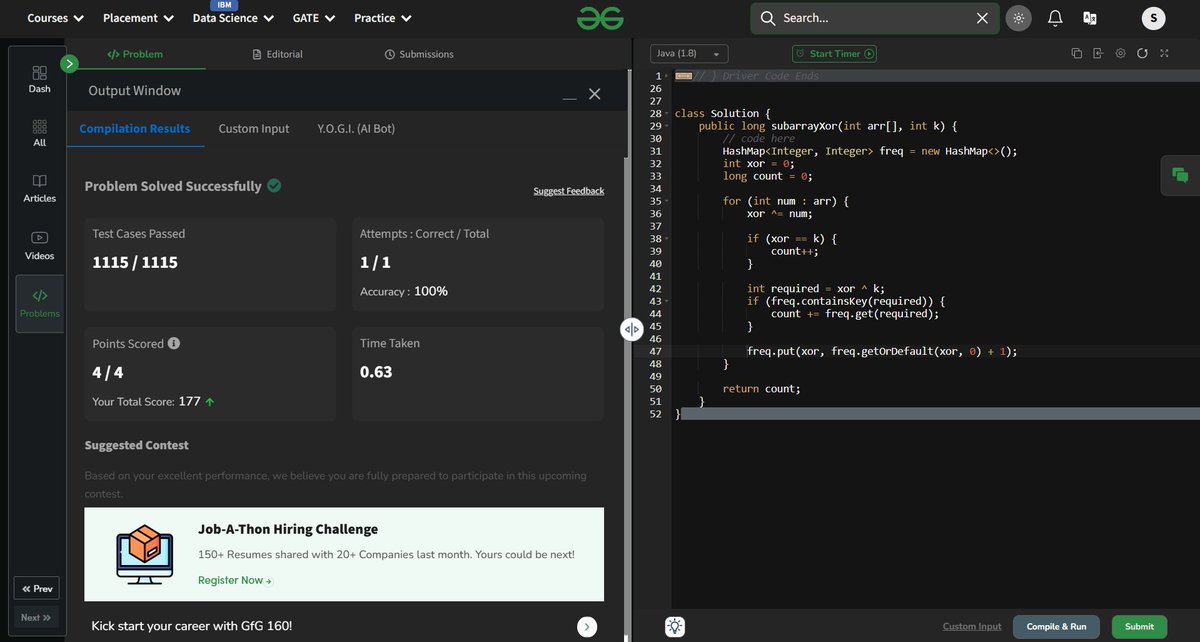Switch to the Problem tab
The height and width of the screenshot is (642, 1200).
pyautogui.click(x=135, y=54)
